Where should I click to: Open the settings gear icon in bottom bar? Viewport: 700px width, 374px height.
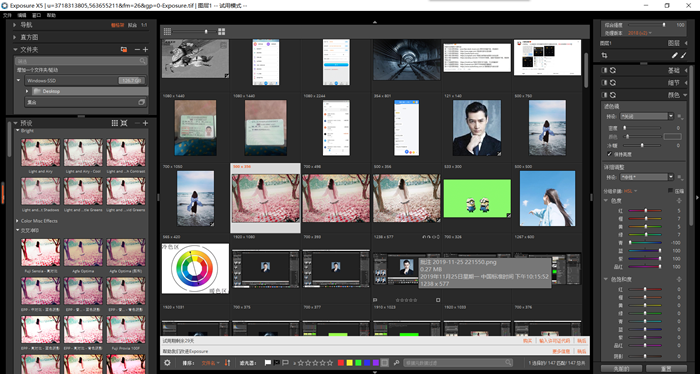(x=167, y=363)
